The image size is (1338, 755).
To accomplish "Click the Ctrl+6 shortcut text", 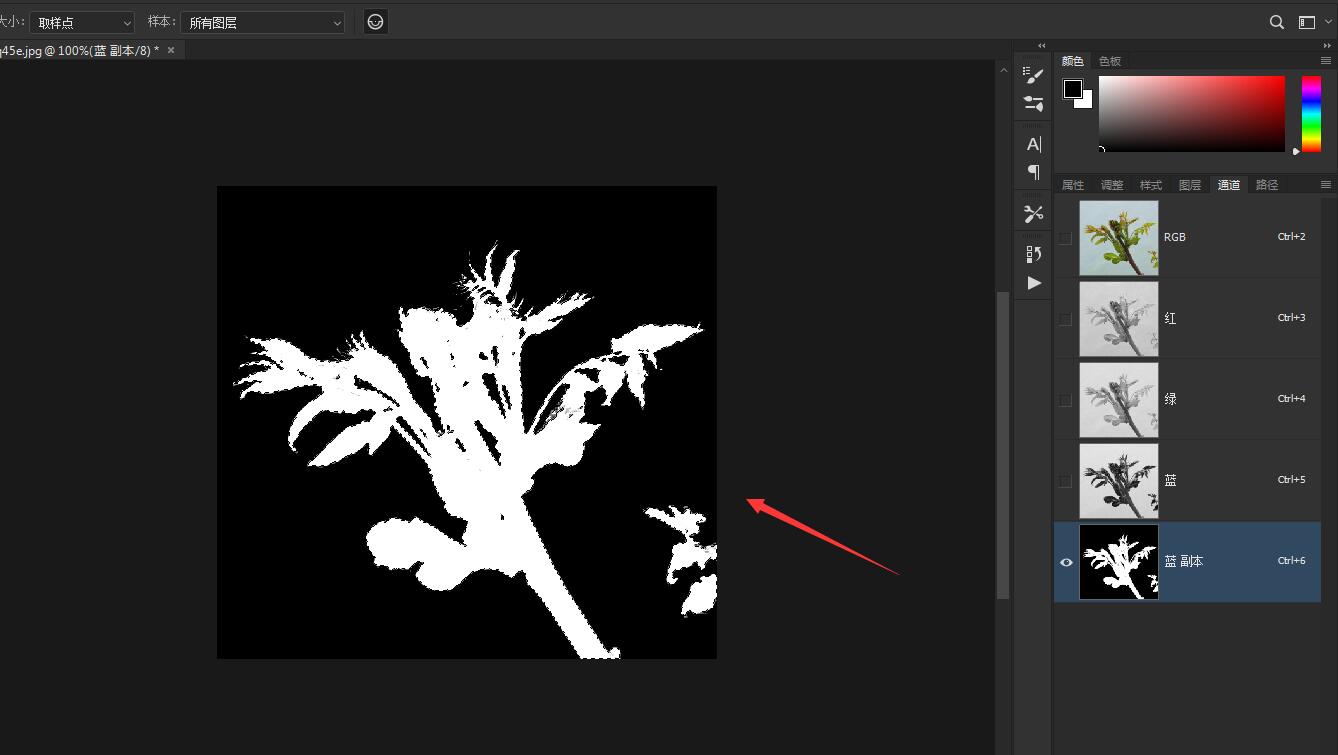I will pos(1291,561).
